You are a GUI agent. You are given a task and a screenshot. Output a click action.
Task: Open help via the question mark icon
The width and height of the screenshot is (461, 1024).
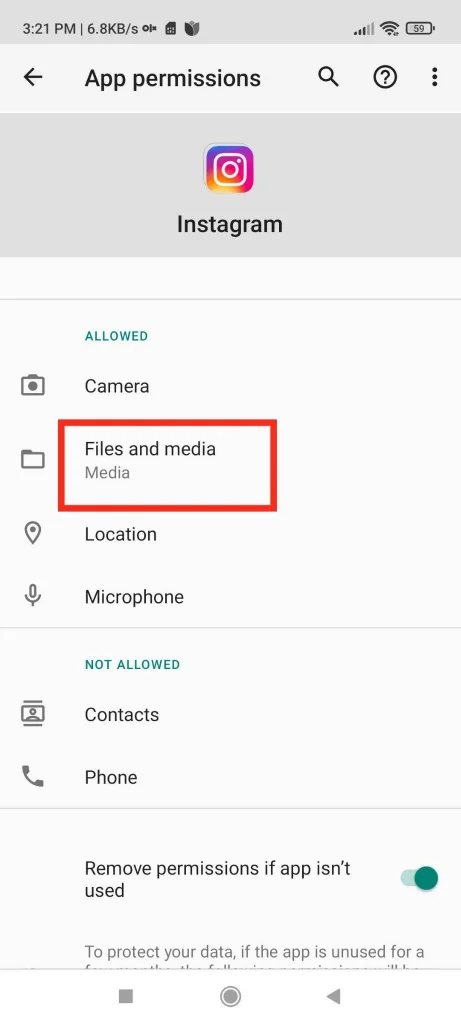(385, 78)
